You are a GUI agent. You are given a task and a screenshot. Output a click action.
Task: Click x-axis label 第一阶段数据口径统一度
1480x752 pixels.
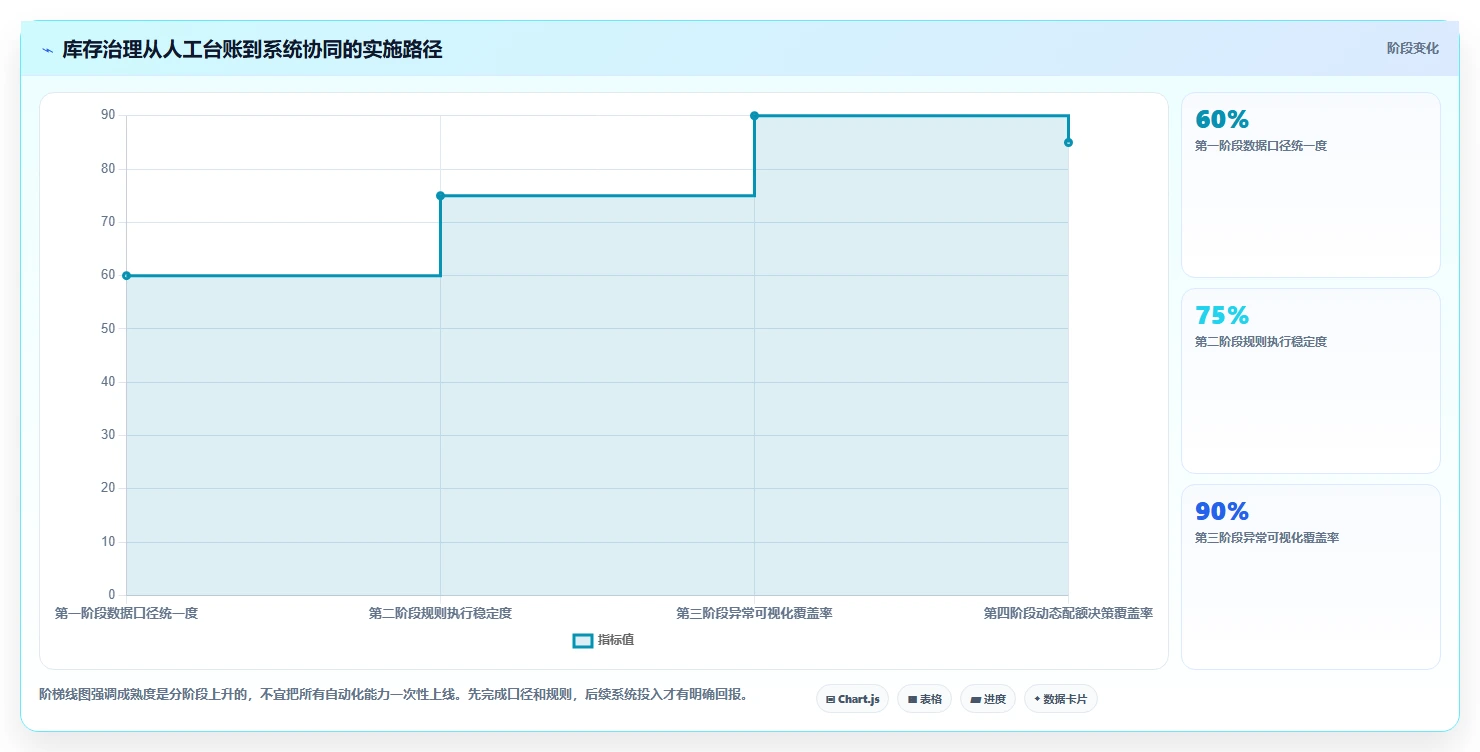126,613
